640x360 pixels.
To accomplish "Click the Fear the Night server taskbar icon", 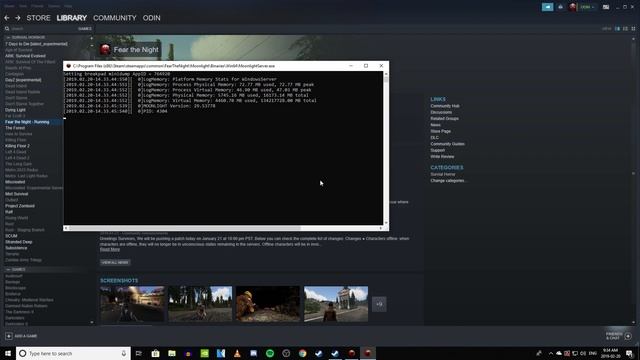I will [x=368, y=353].
